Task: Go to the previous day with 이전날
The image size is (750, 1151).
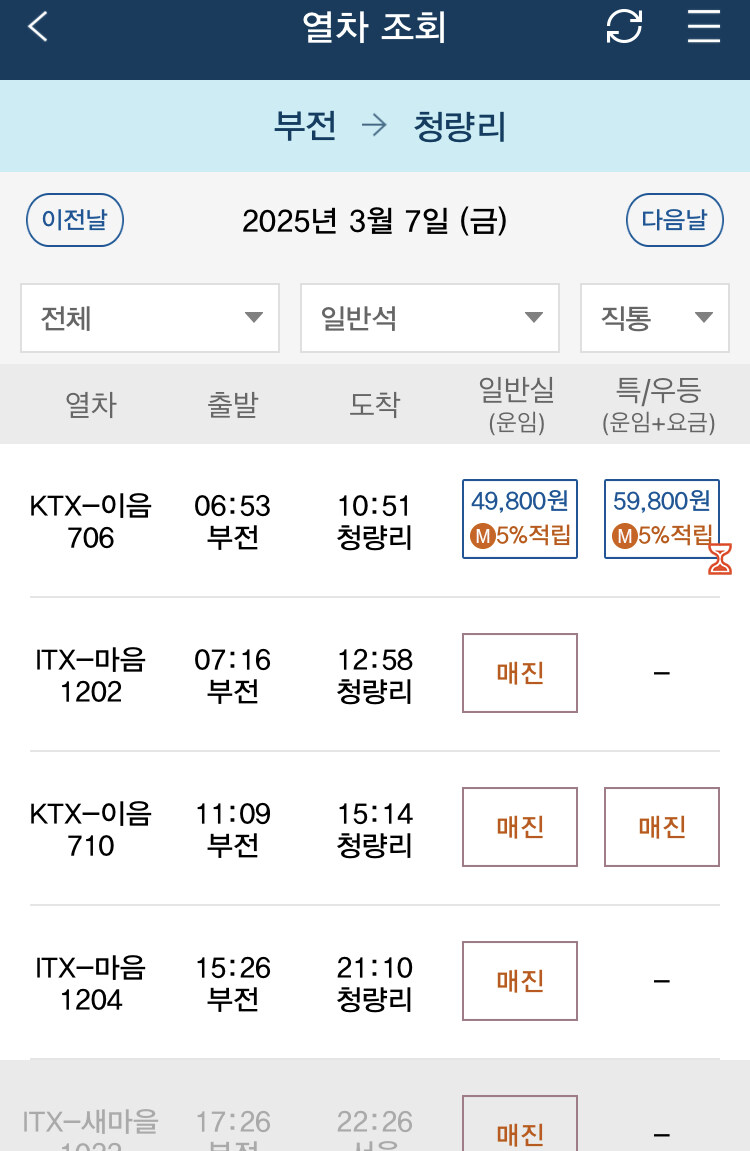Action: 74,220
